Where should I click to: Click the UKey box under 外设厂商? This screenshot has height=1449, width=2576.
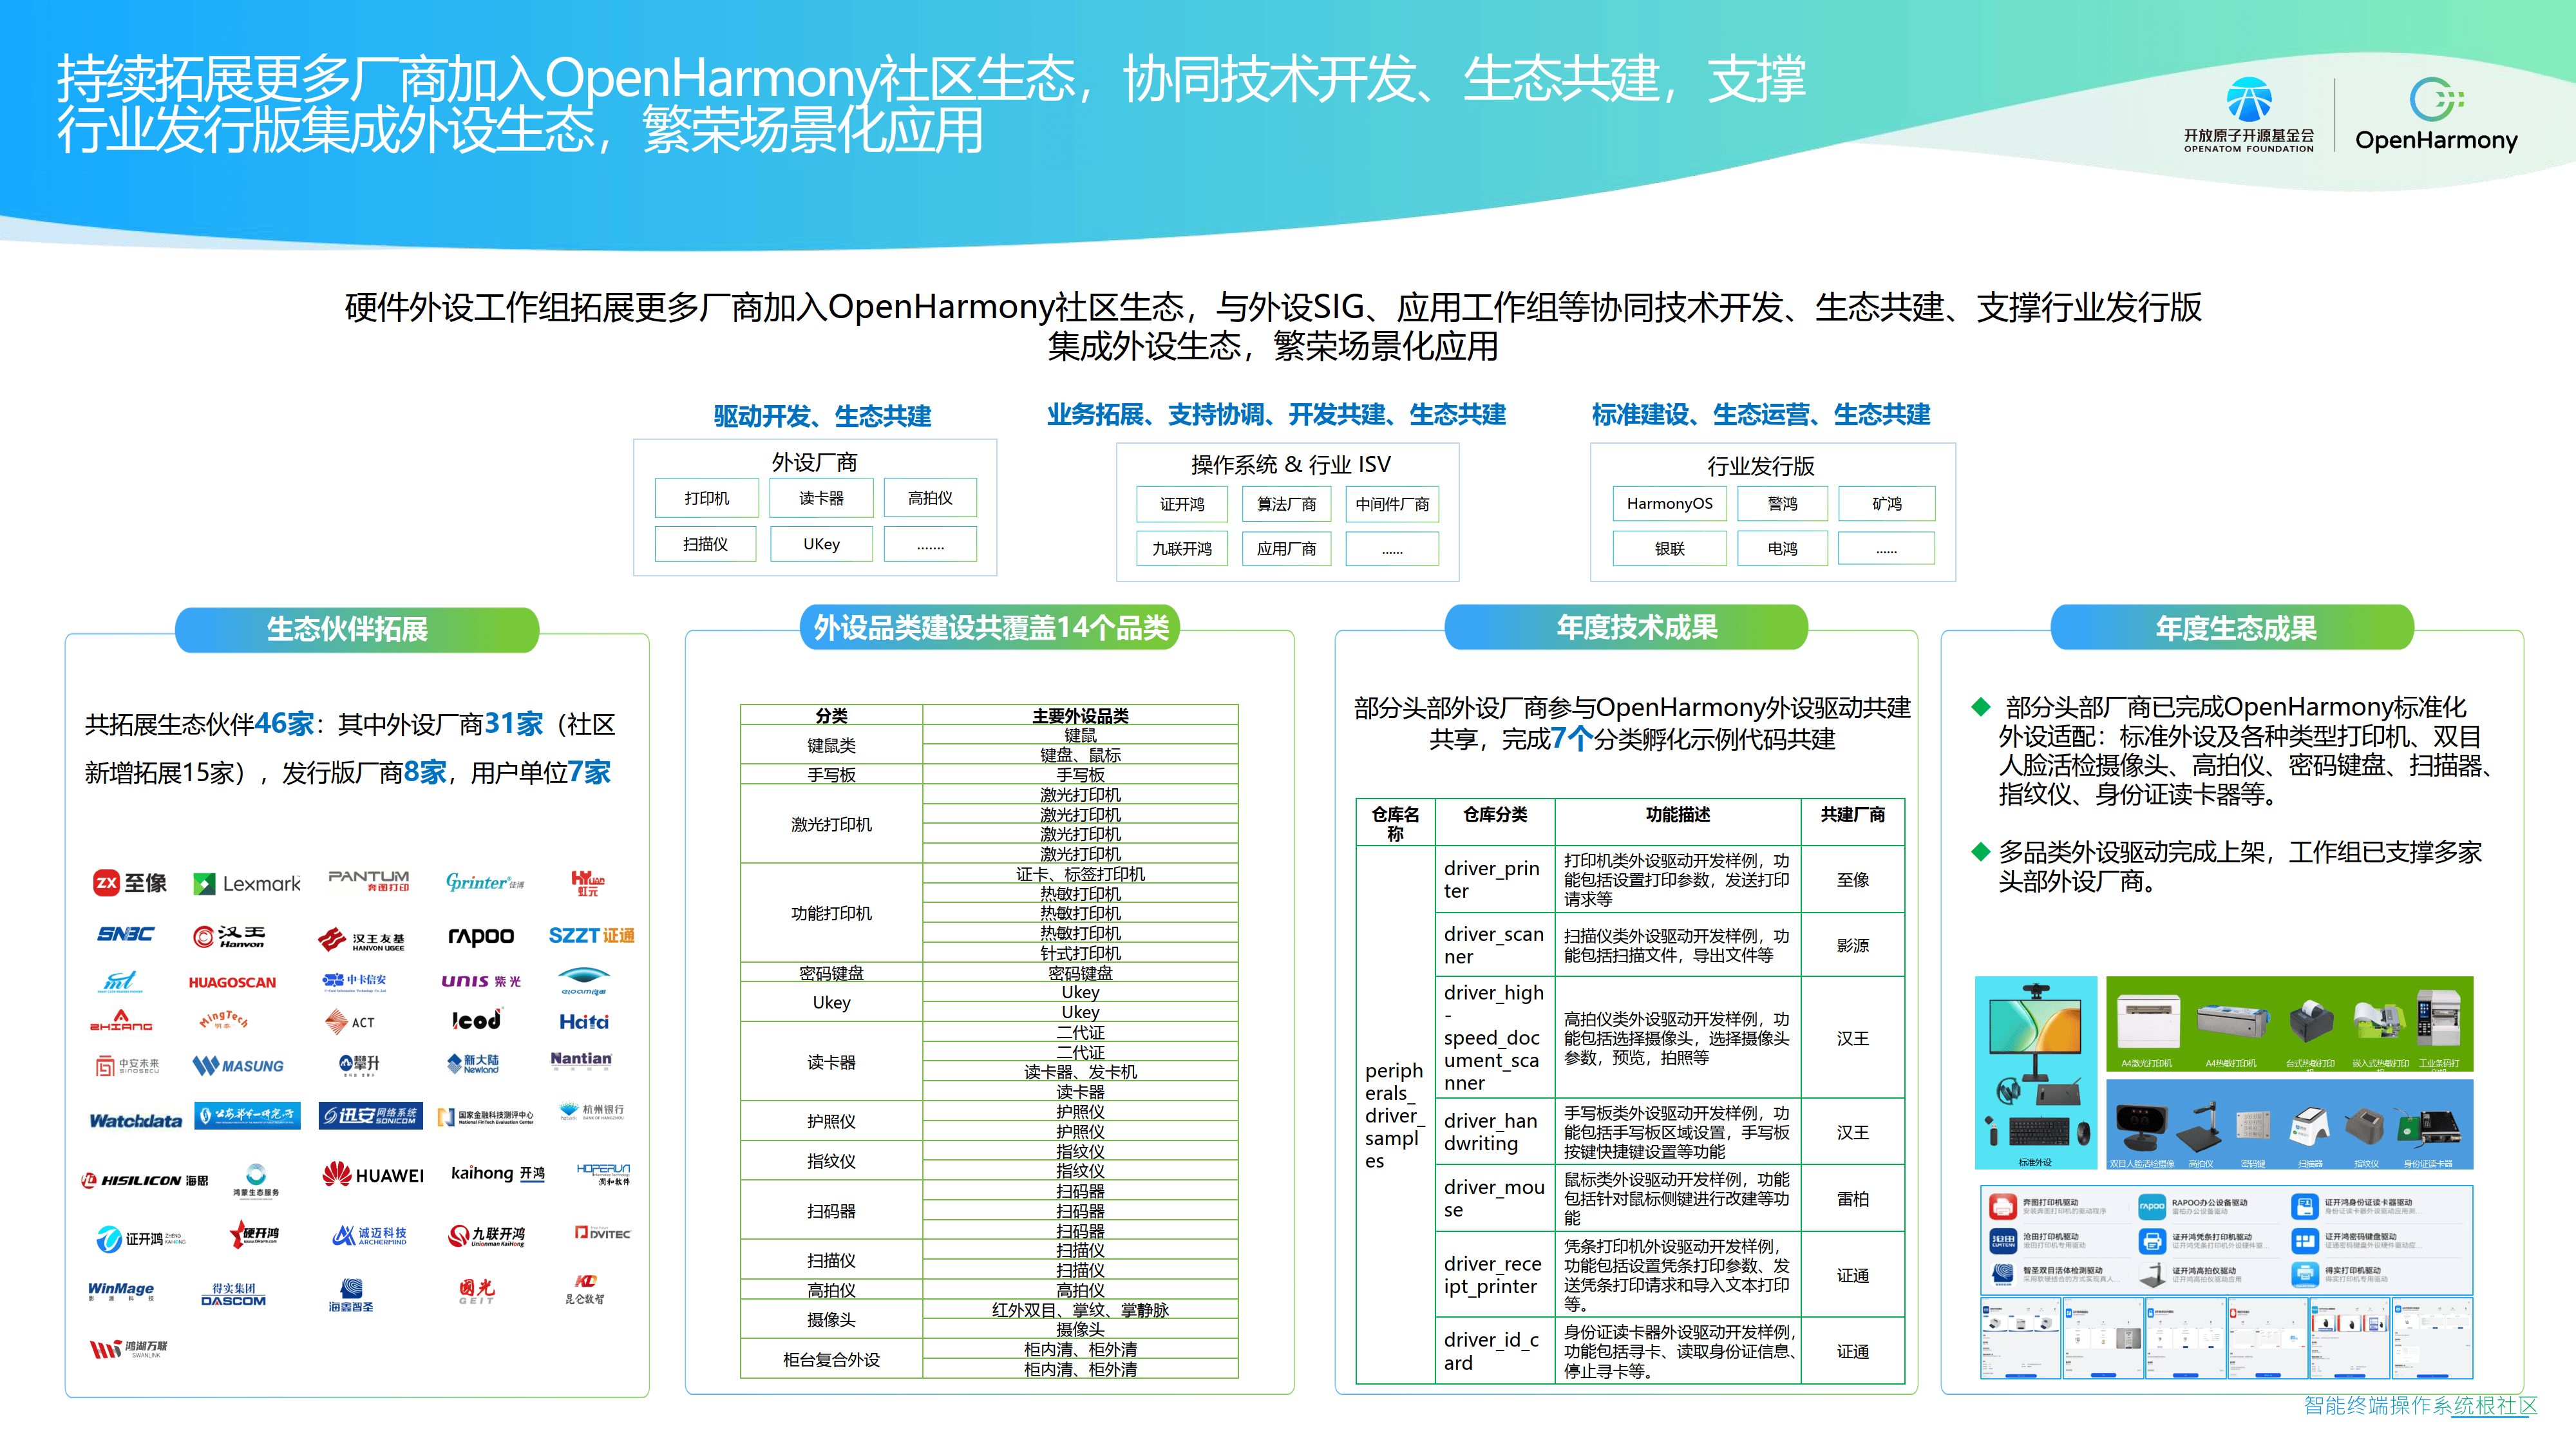(821, 544)
